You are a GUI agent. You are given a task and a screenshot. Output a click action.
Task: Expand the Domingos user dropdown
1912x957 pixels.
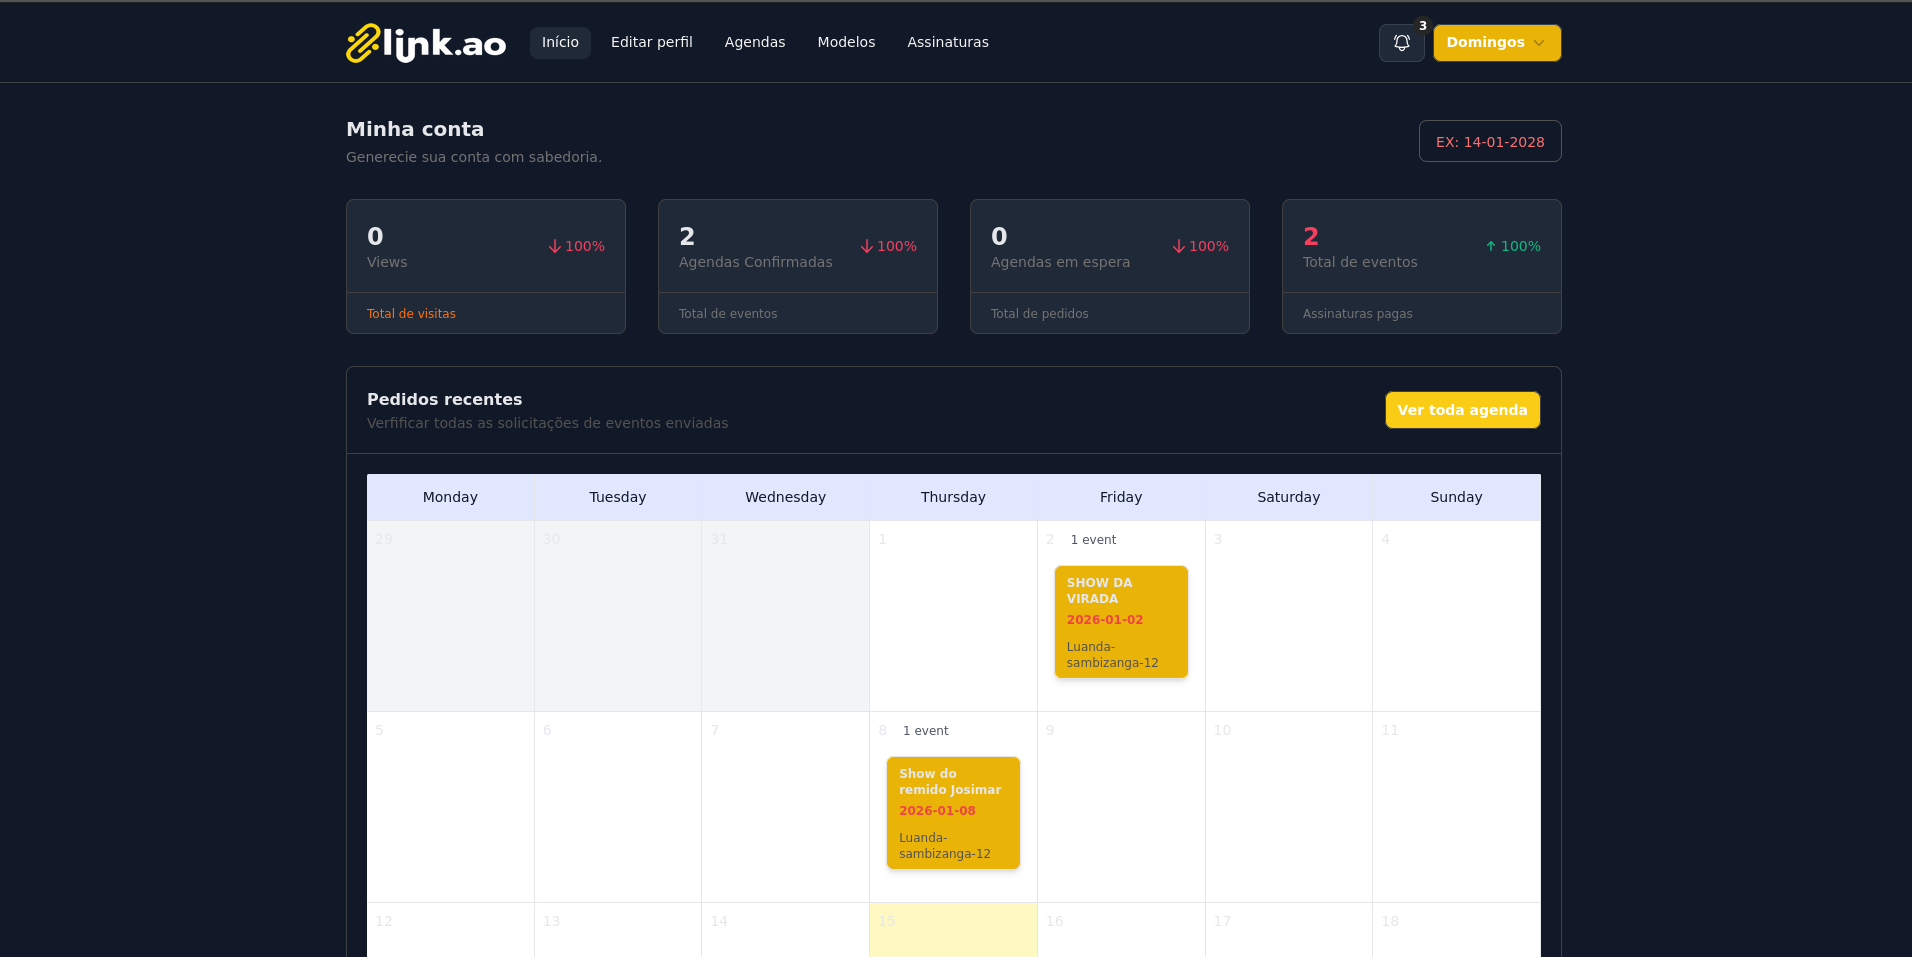pyautogui.click(x=1496, y=43)
